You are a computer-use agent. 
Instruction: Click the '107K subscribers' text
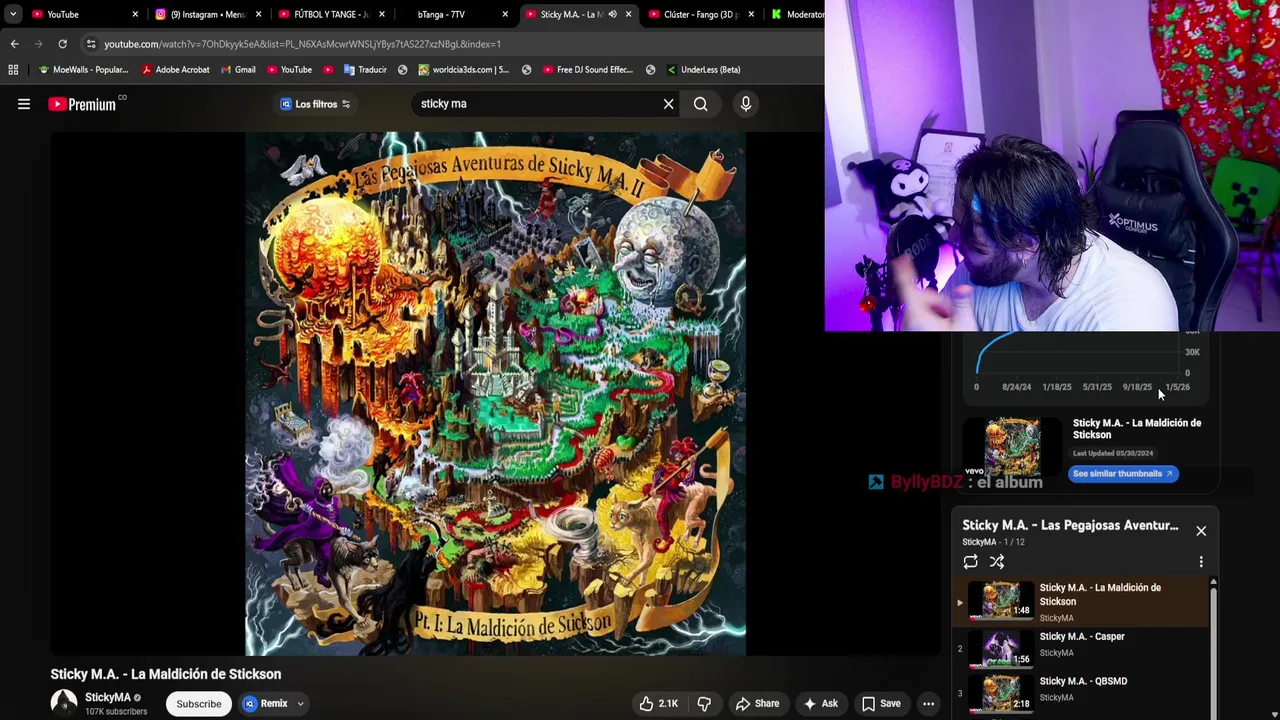coord(116,712)
